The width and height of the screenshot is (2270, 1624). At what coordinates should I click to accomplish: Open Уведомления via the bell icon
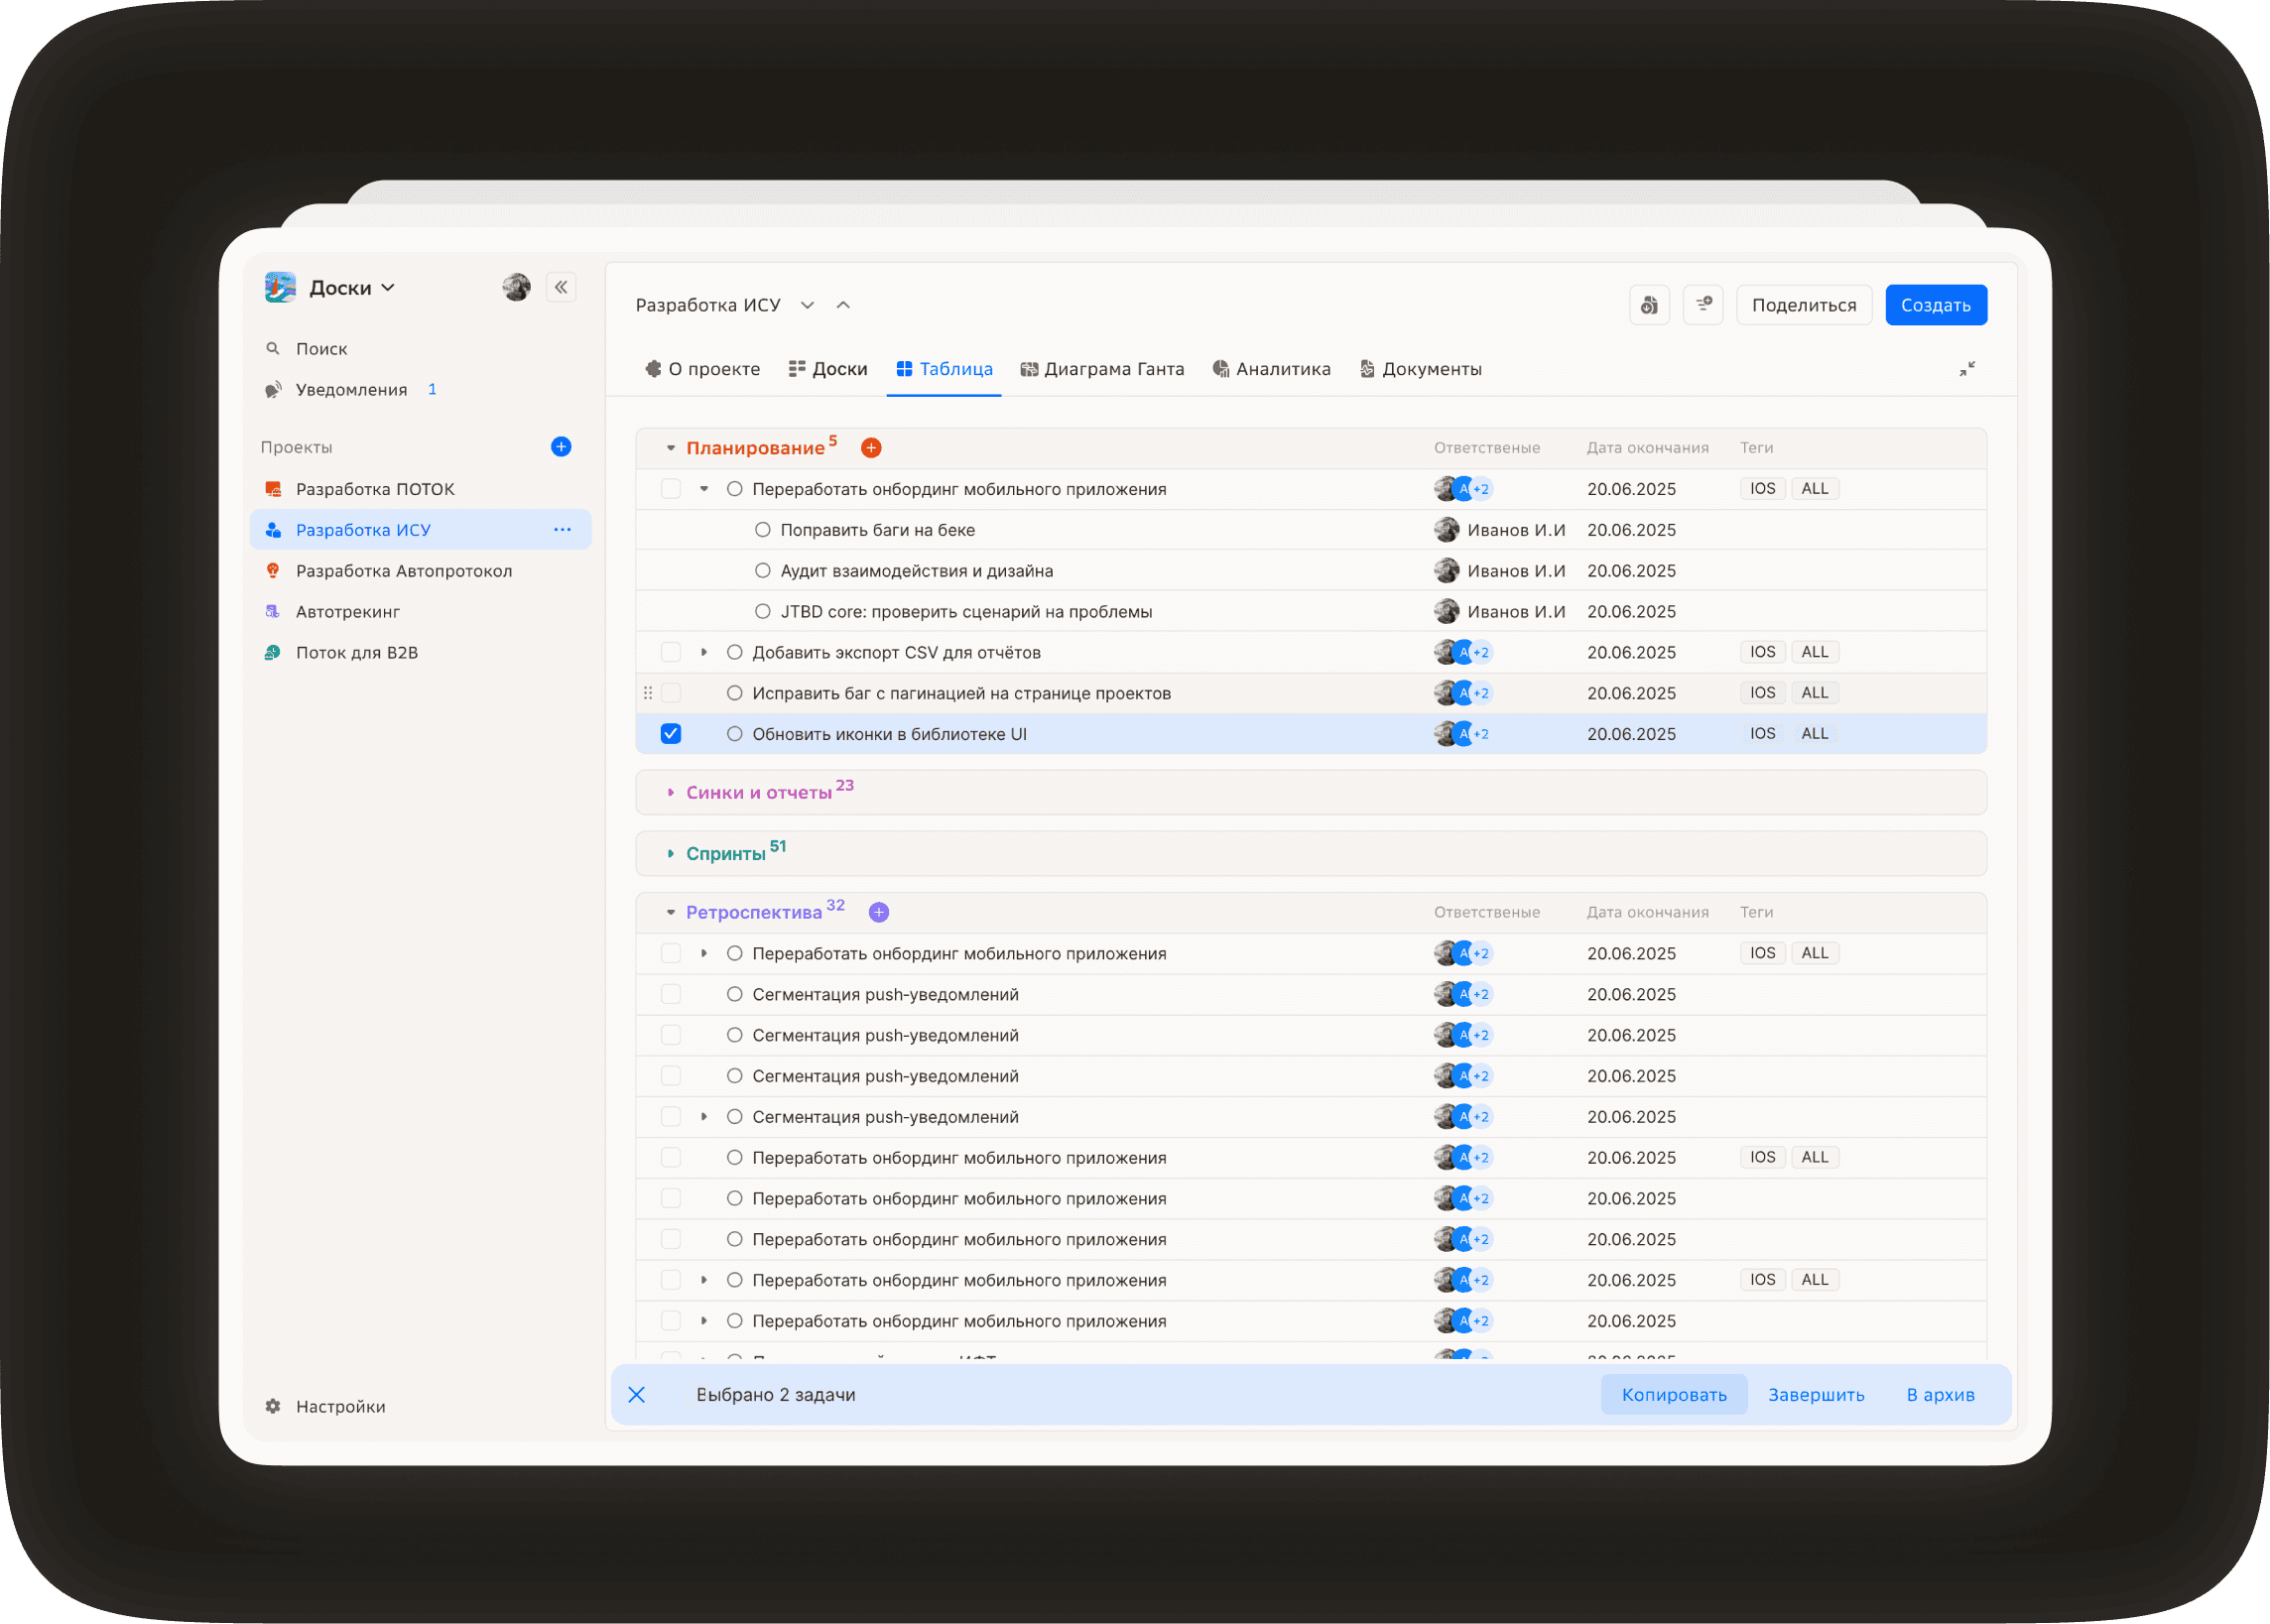[x=273, y=389]
